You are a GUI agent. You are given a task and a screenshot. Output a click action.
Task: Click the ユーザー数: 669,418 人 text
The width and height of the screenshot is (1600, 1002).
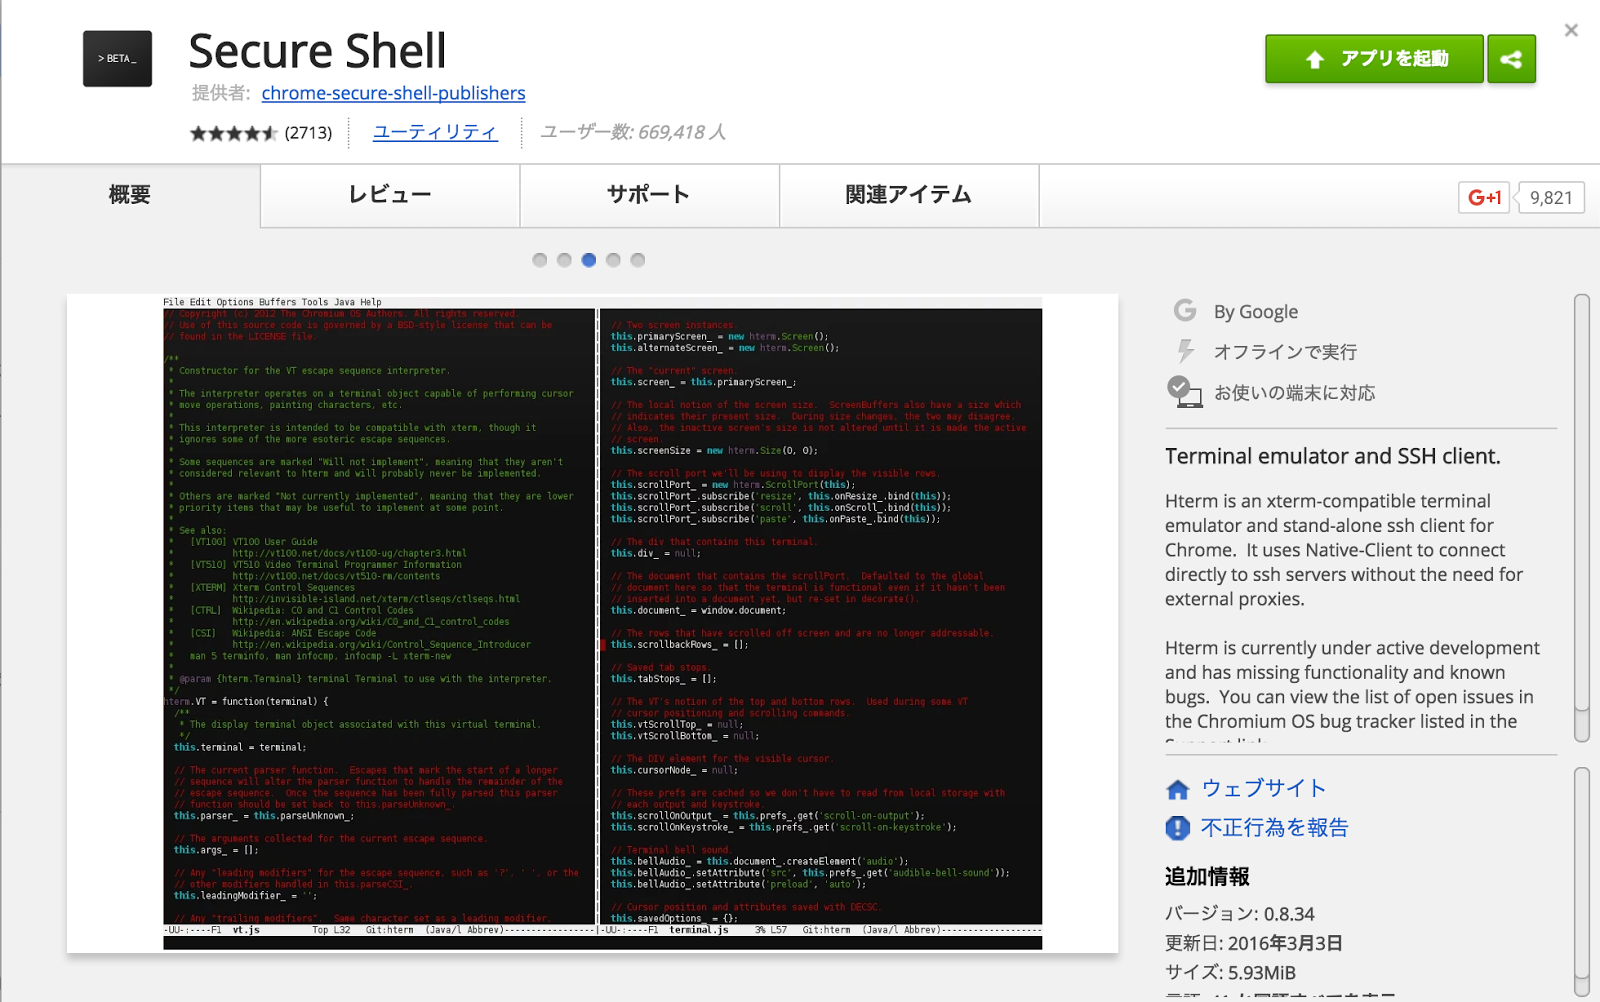point(633,132)
